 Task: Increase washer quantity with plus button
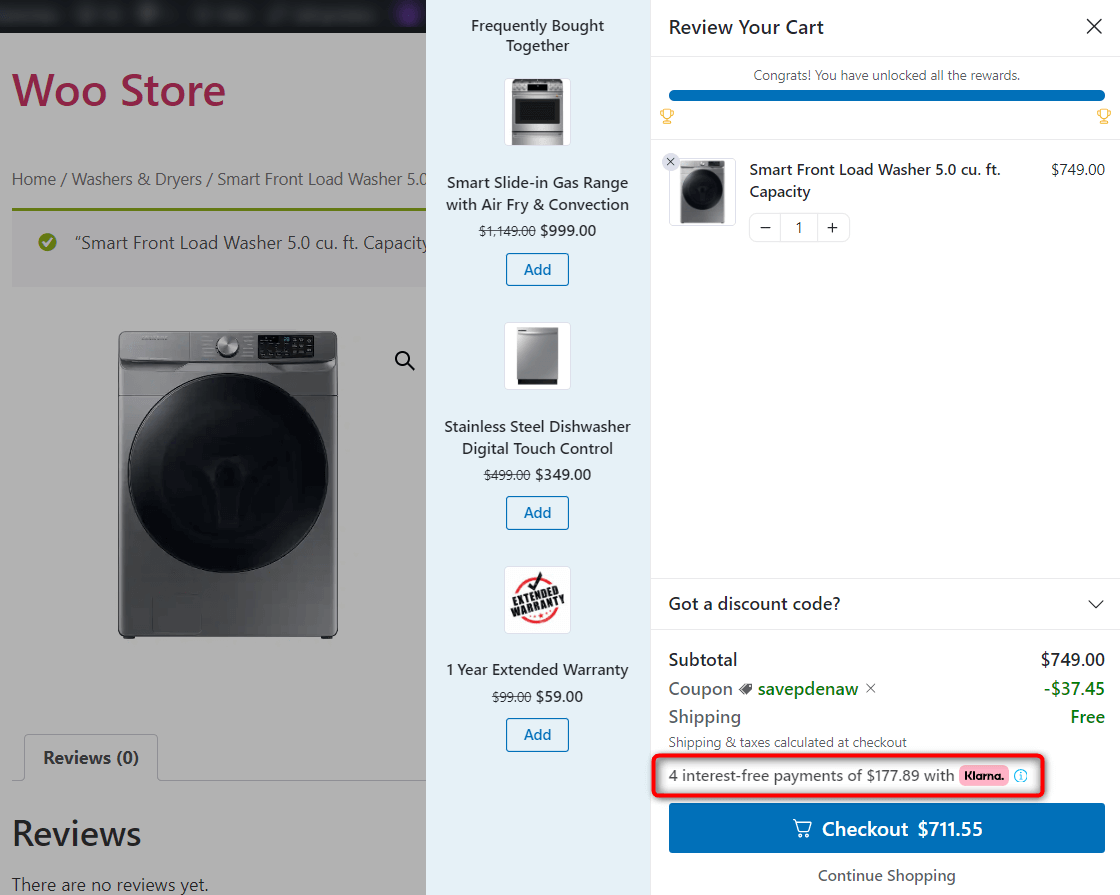point(832,228)
